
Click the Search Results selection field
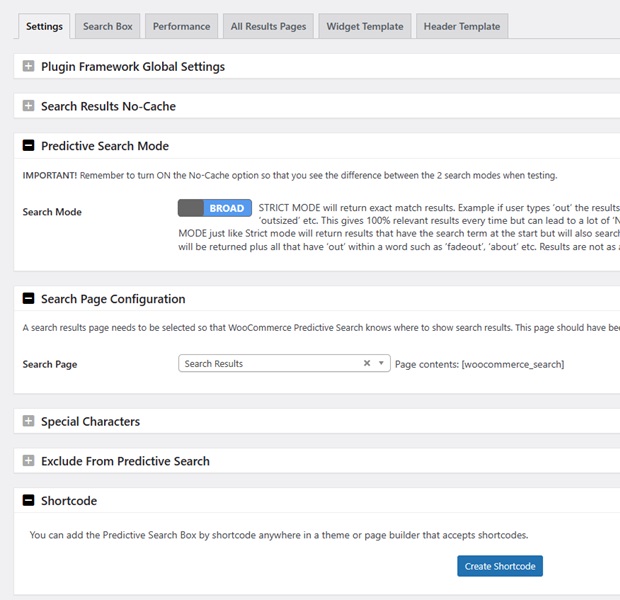tap(270, 364)
